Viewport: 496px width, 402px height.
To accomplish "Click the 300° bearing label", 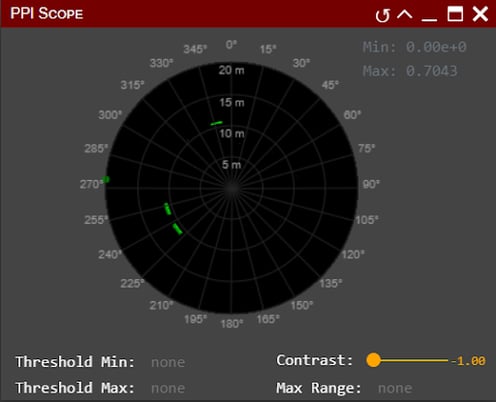I will (110, 115).
